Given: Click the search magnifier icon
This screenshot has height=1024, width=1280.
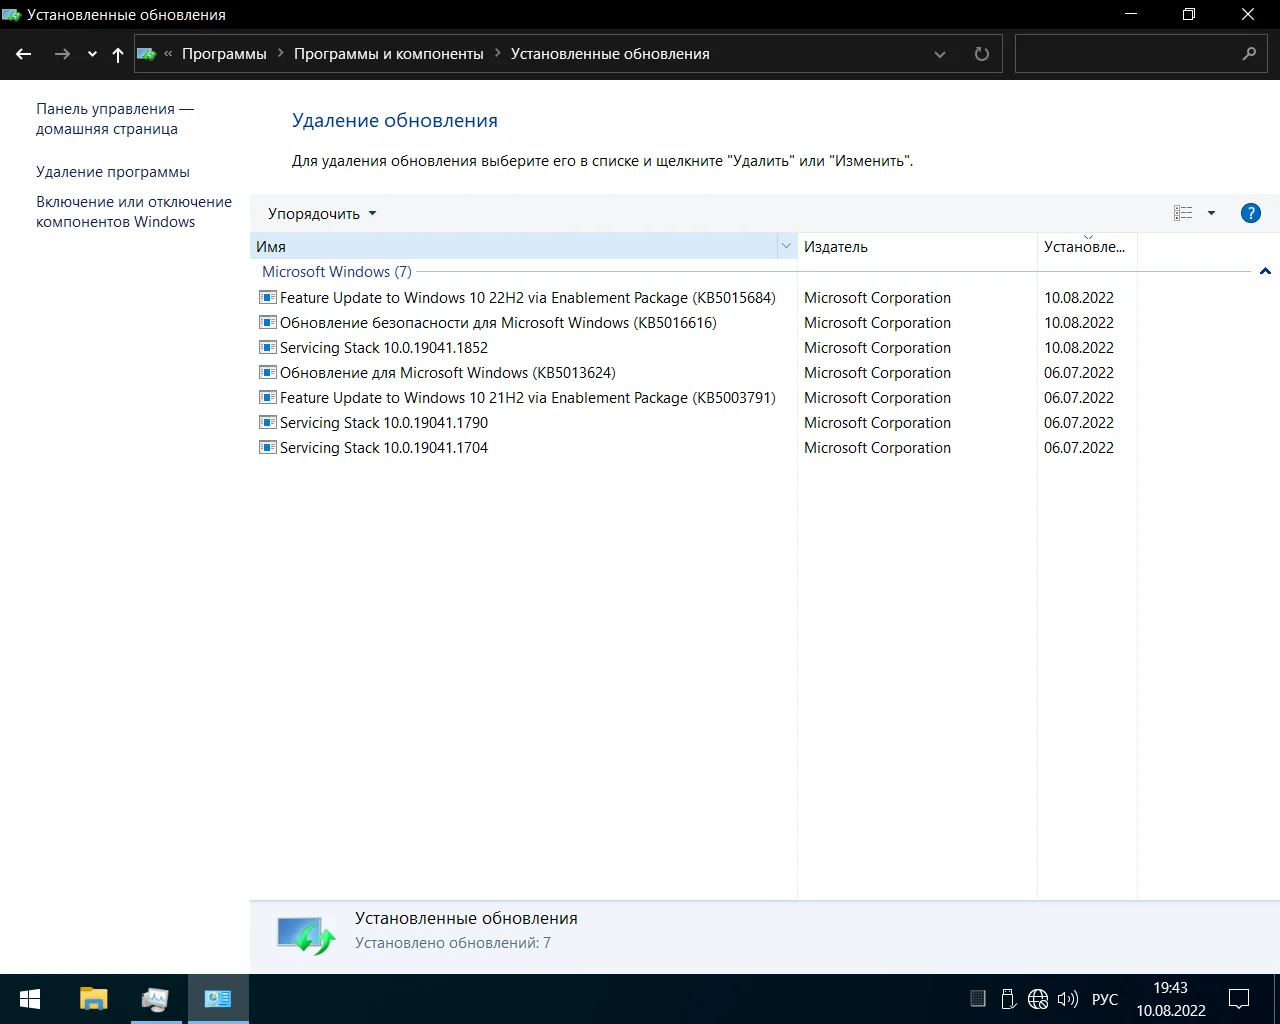Looking at the screenshot, I should 1249,54.
